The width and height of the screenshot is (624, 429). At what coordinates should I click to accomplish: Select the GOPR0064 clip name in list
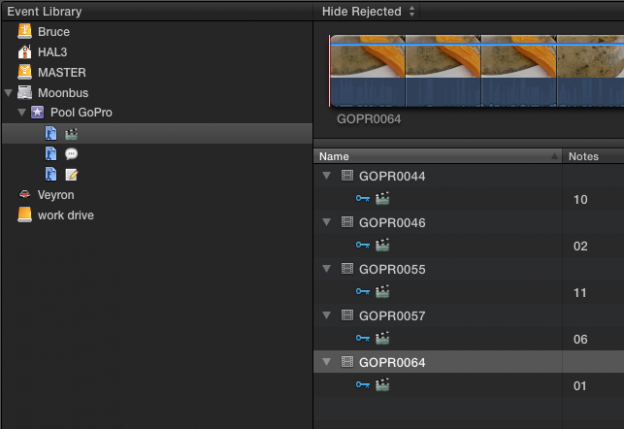(x=392, y=363)
